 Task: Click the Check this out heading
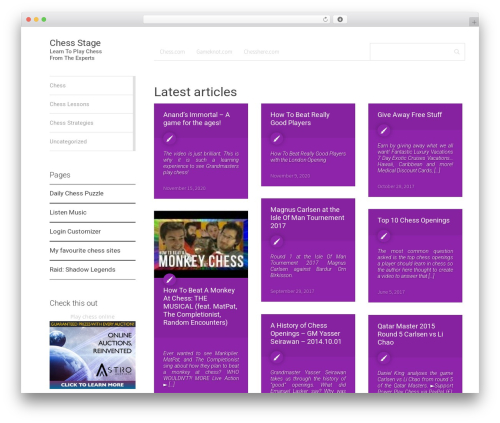point(73,303)
